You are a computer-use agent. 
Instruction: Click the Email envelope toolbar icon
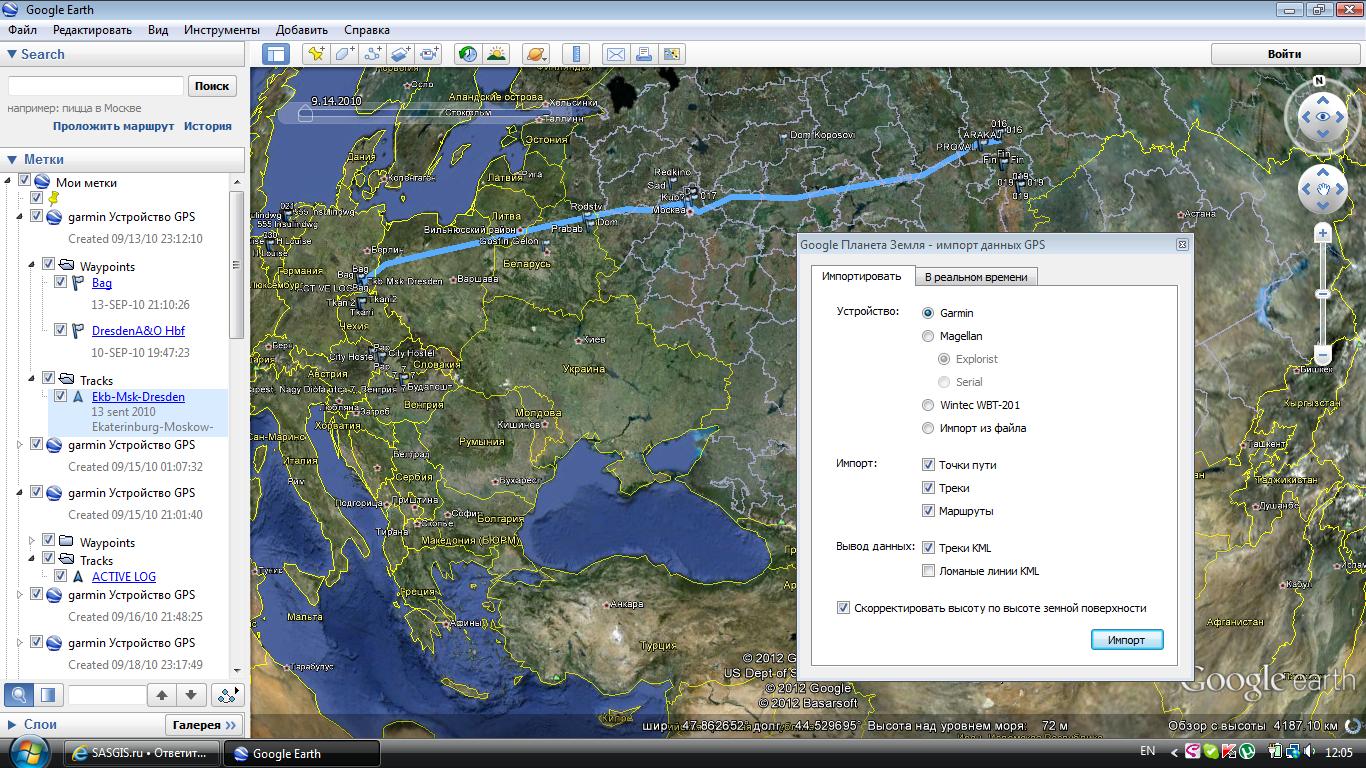tap(615, 54)
